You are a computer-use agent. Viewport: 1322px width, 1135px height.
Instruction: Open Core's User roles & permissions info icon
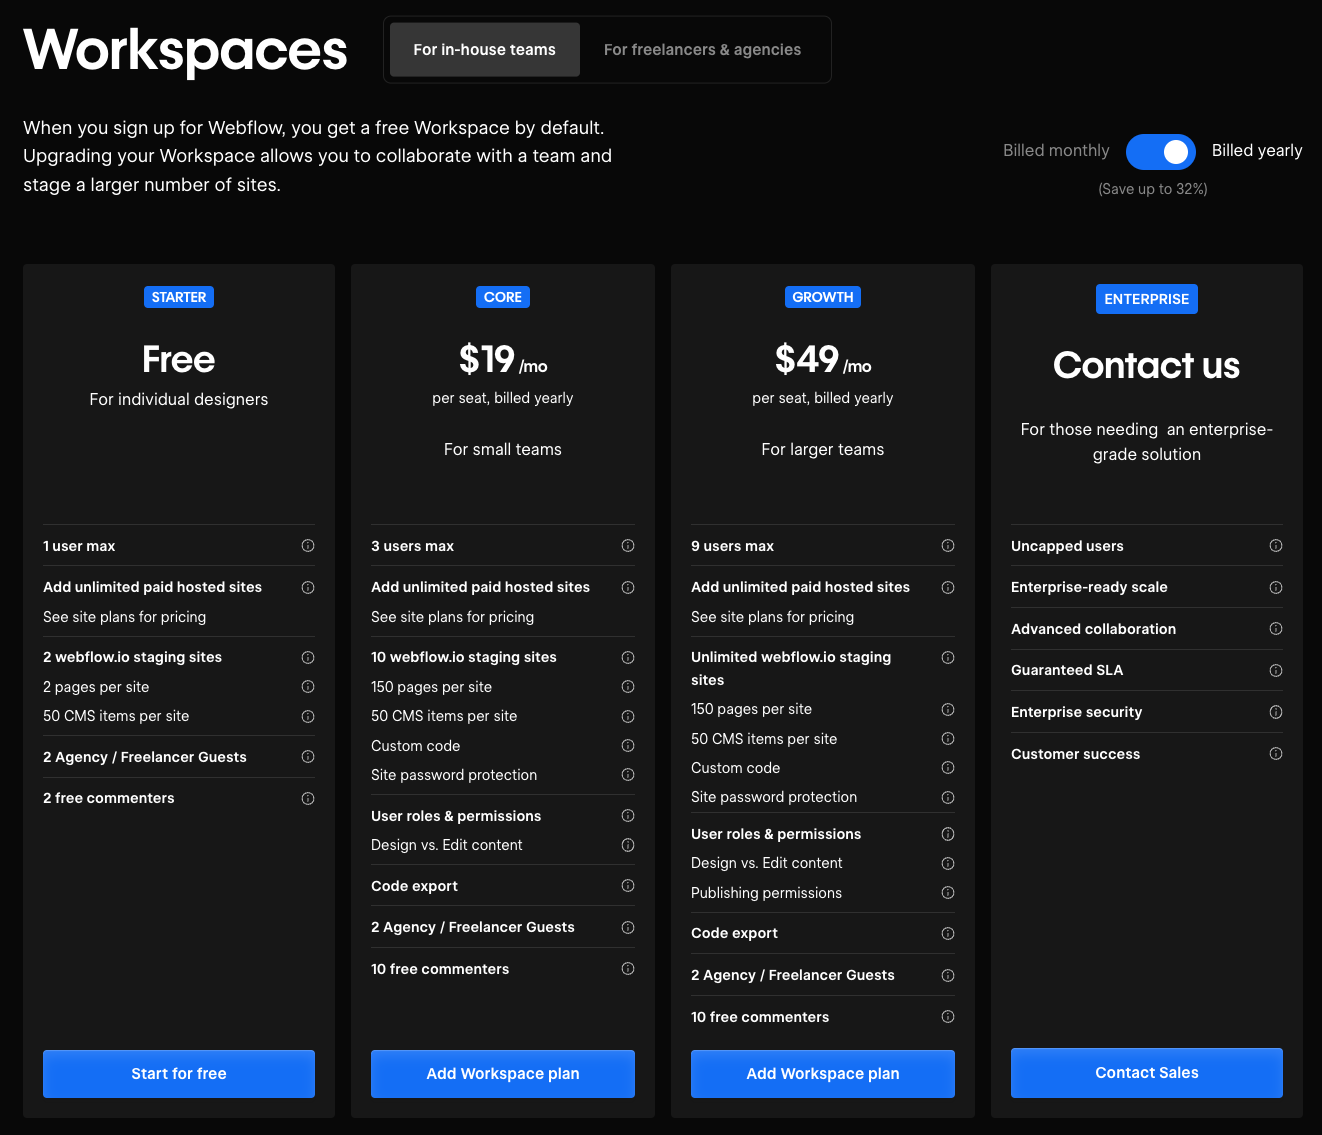pyautogui.click(x=628, y=816)
